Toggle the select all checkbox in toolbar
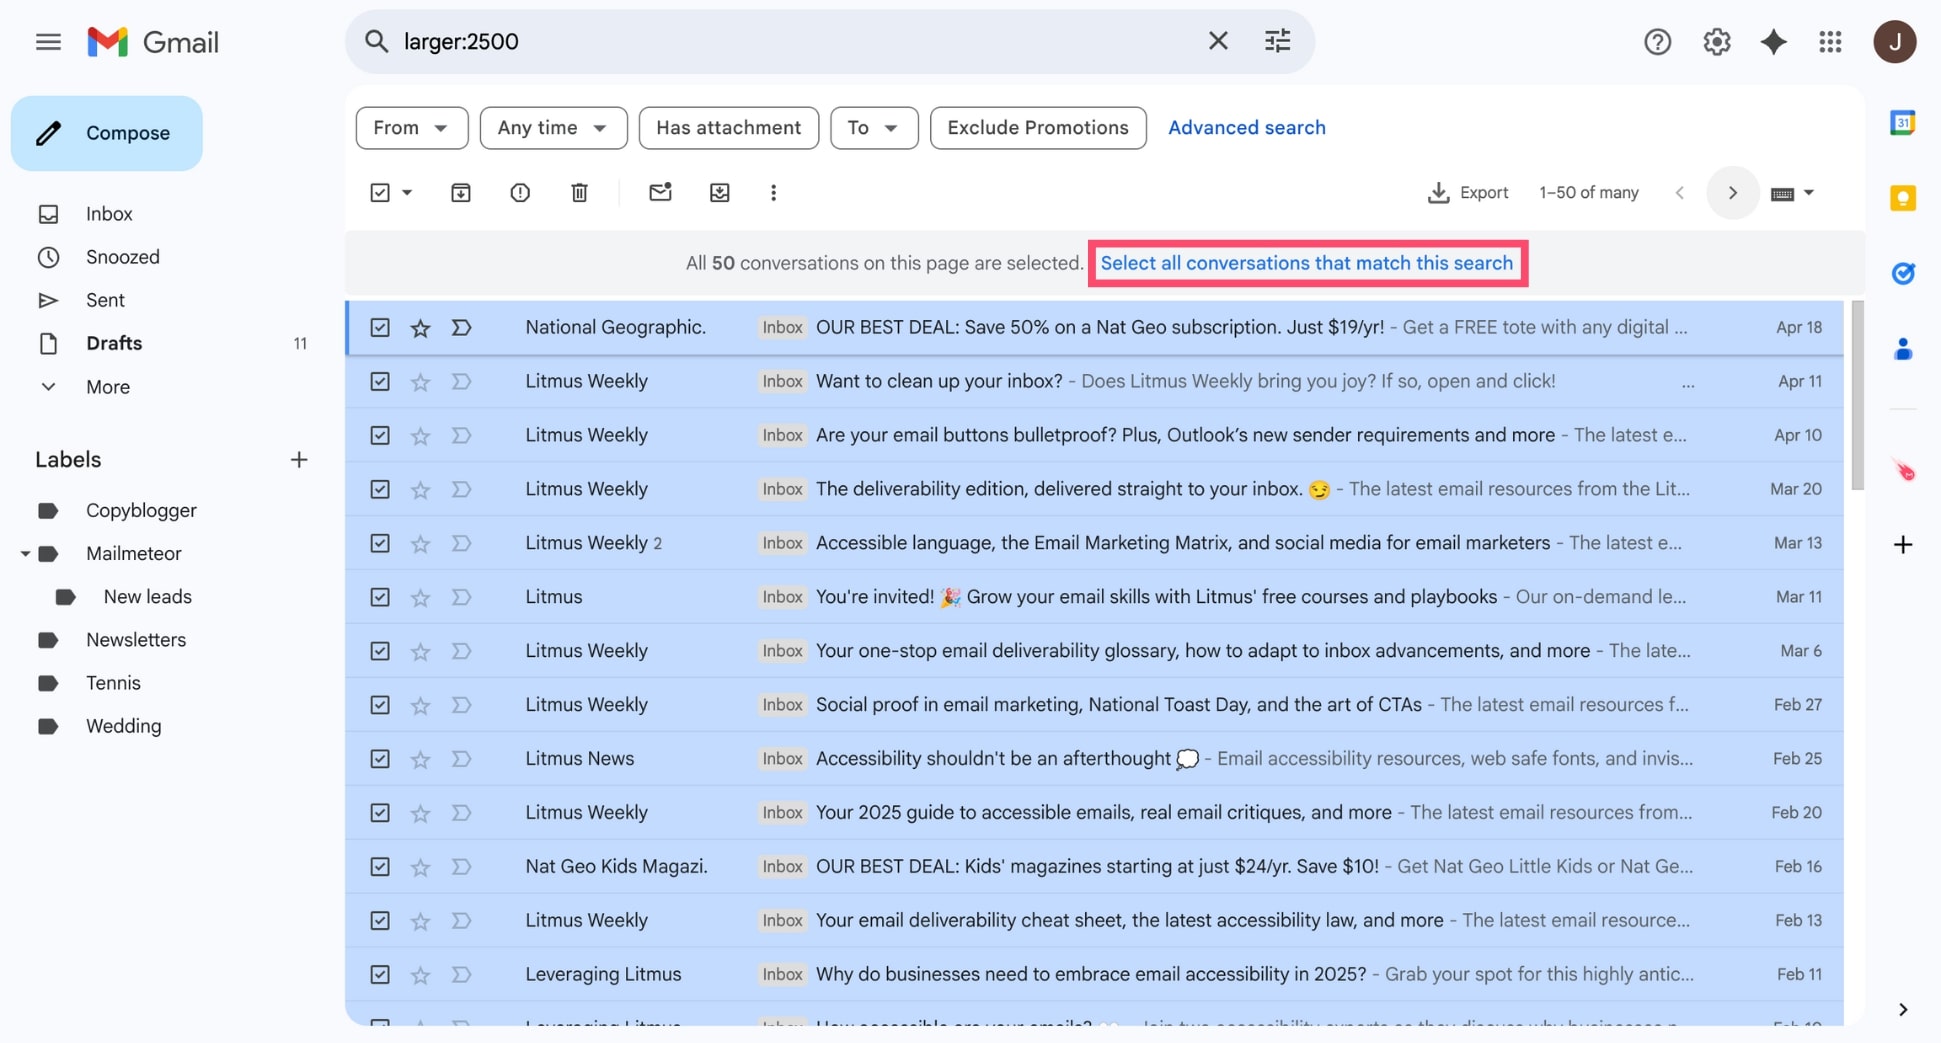This screenshot has height=1043, width=1941. coord(380,193)
